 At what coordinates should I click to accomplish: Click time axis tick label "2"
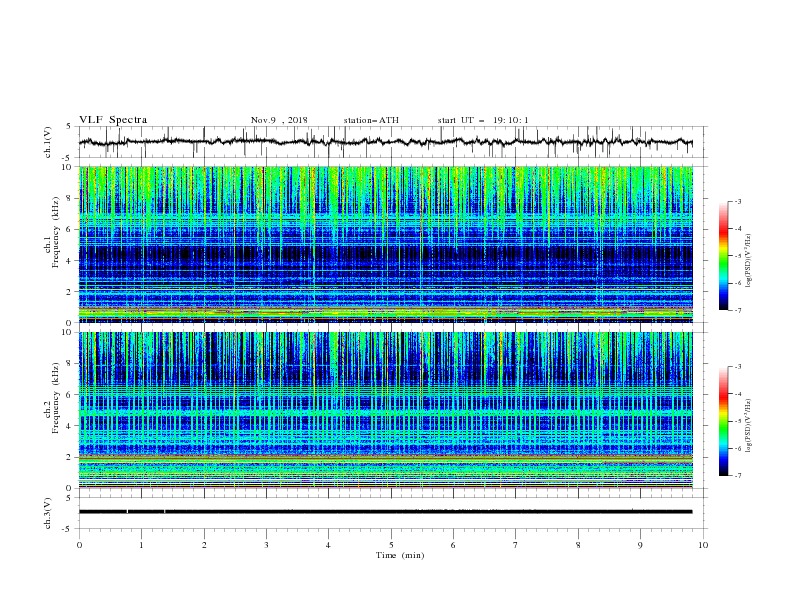204,545
